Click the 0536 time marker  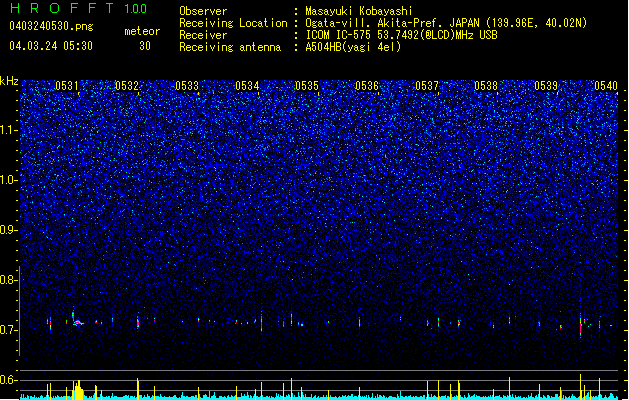tap(367, 86)
